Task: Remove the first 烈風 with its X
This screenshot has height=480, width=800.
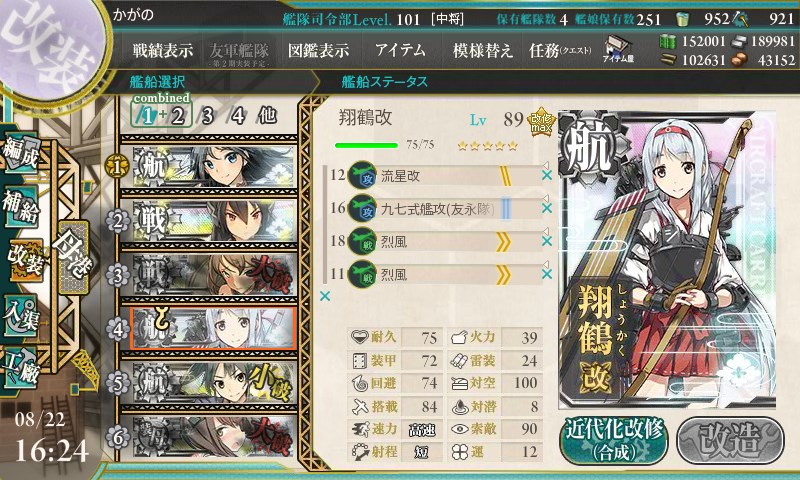Action: pyautogui.click(x=546, y=241)
